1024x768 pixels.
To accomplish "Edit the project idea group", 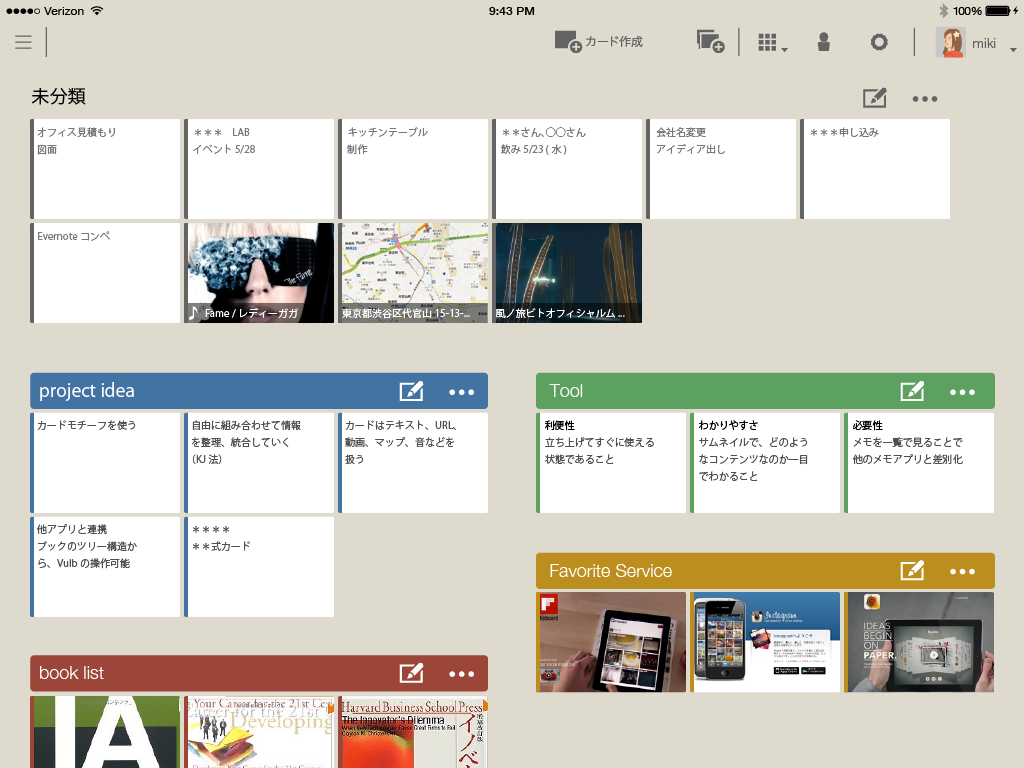I will pos(411,392).
